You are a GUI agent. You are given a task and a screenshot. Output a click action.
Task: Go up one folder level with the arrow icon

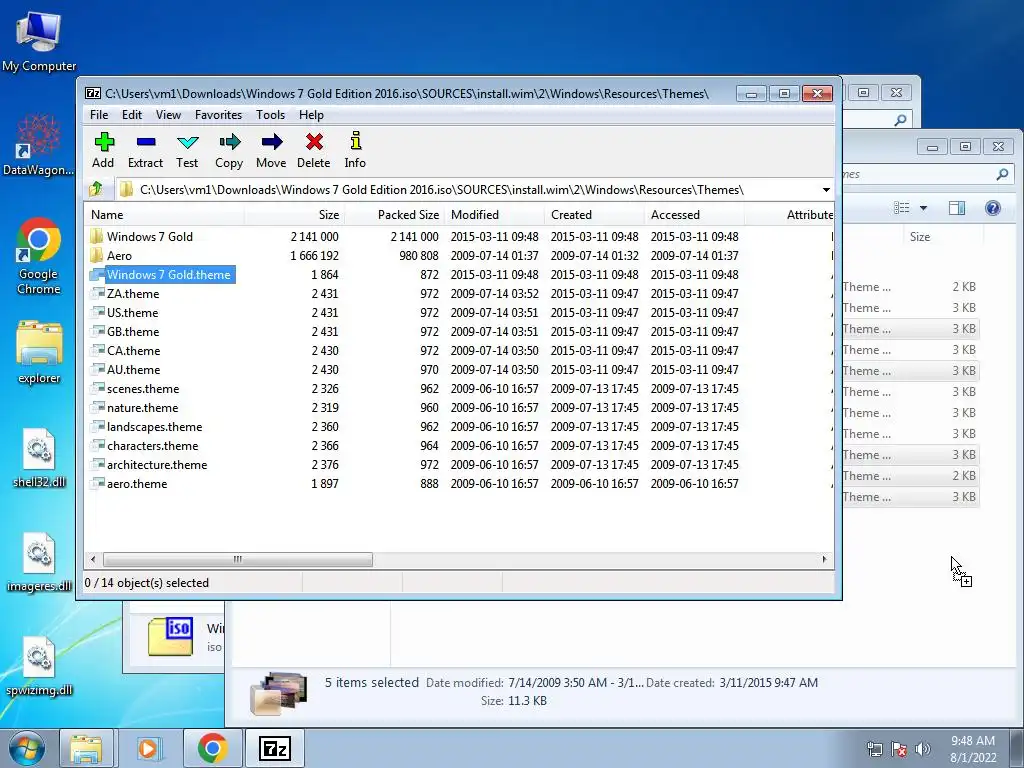coord(96,189)
